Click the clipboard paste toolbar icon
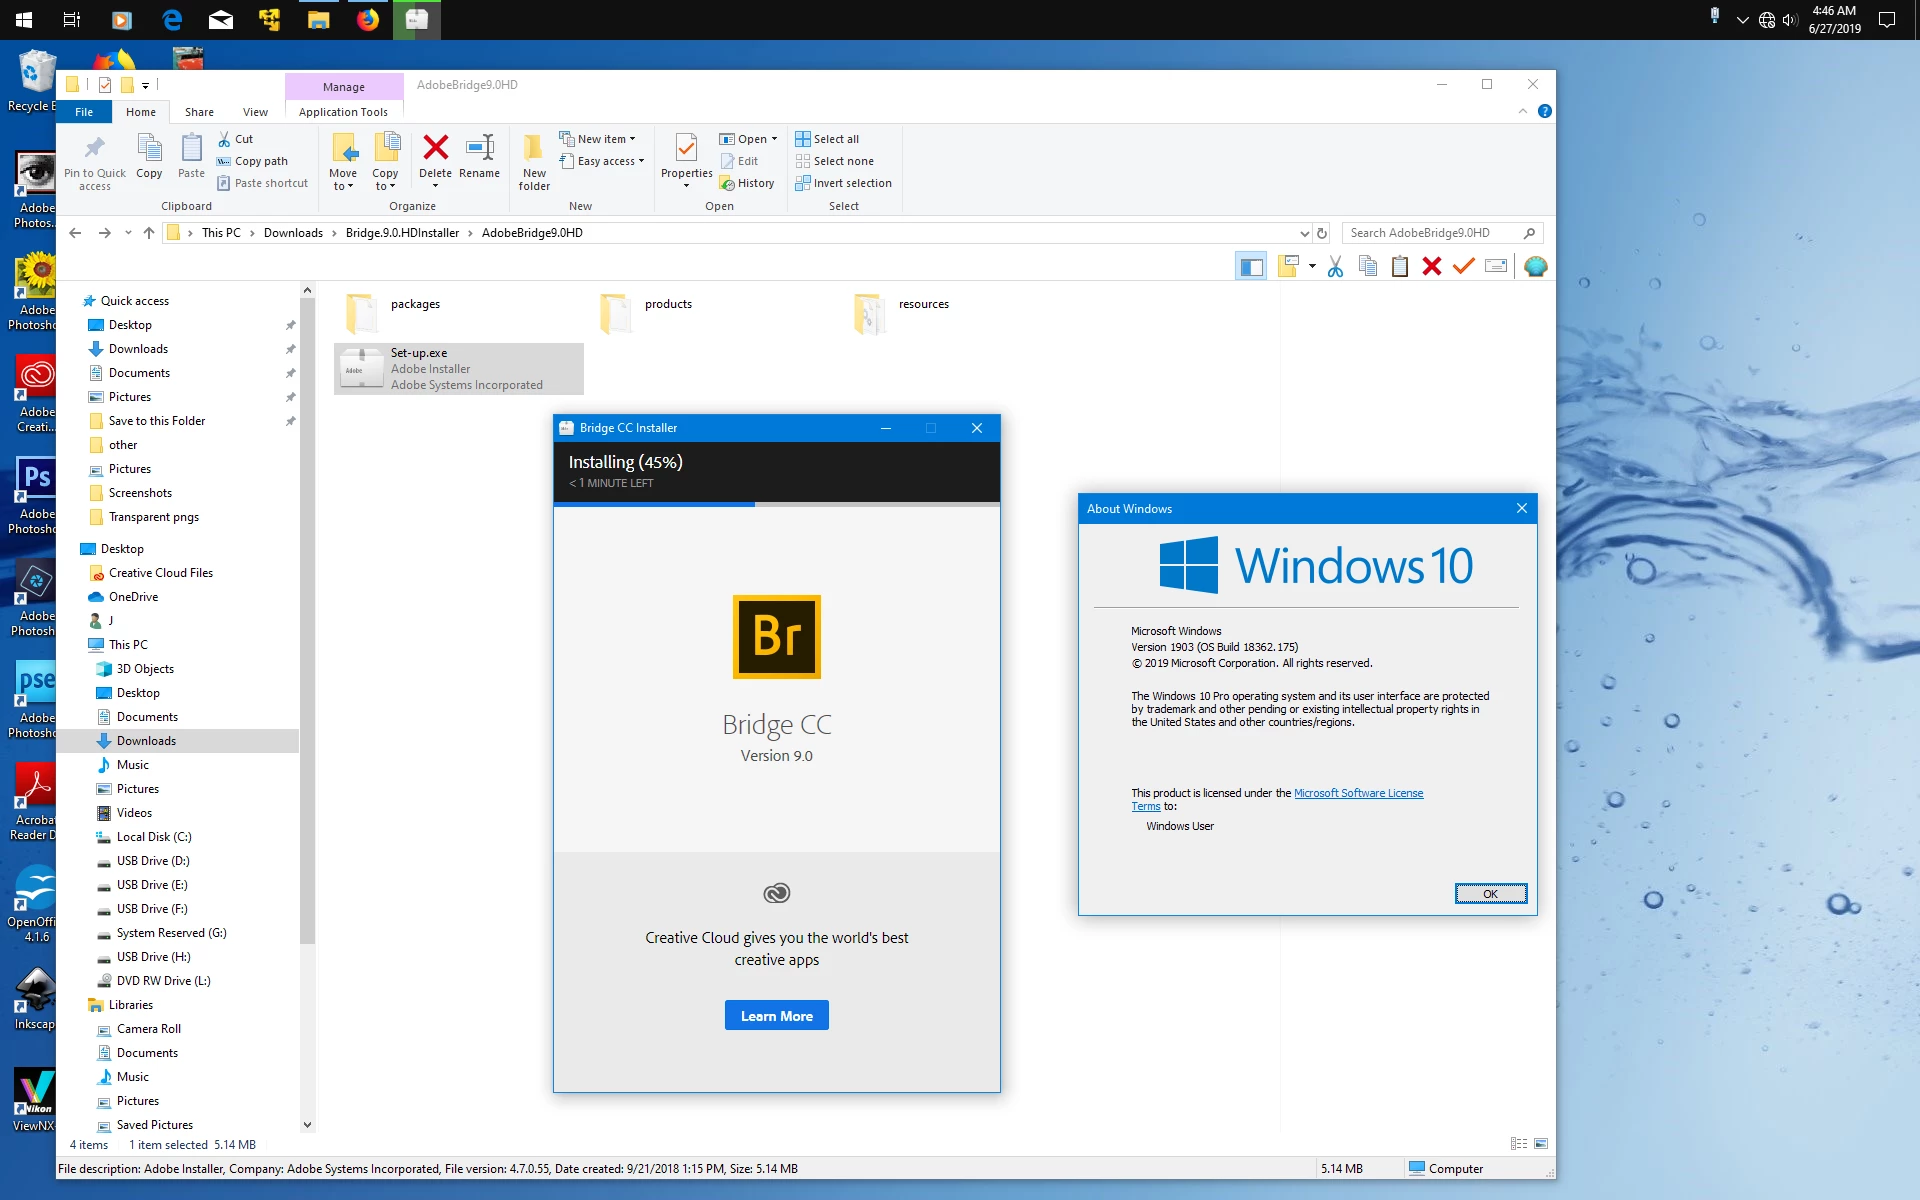The width and height of the screenshot is (1920, 1200). pyautogui.click(x=1399, y=266)
